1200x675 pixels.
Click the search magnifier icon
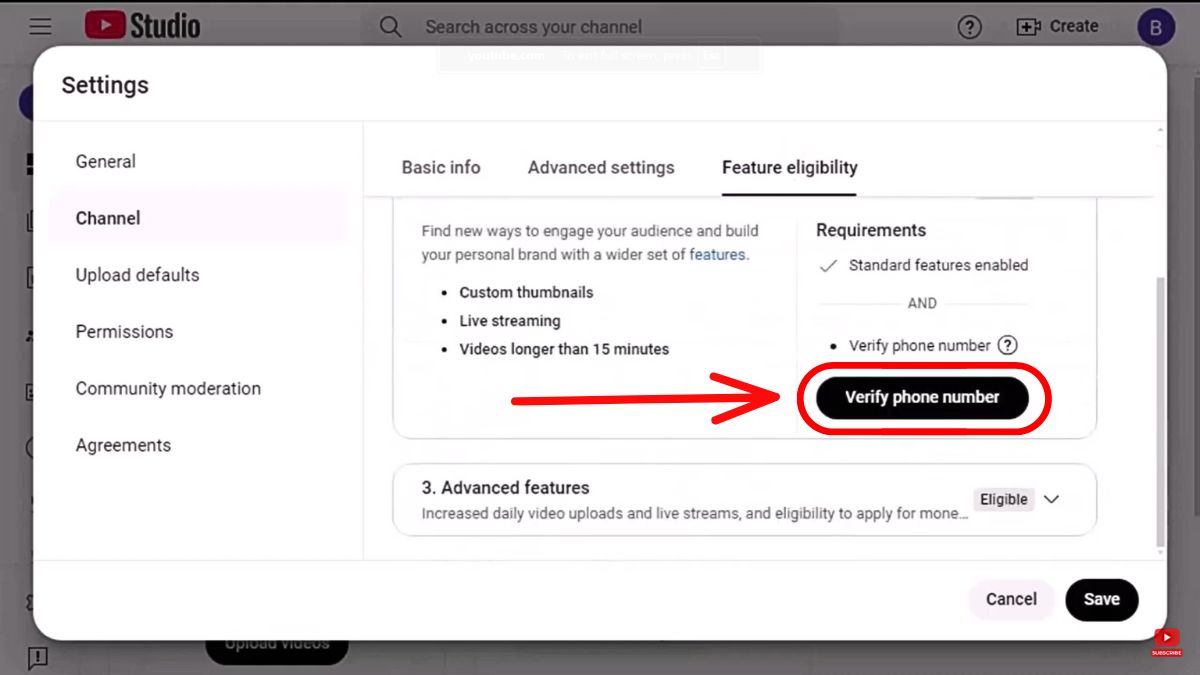391,27
